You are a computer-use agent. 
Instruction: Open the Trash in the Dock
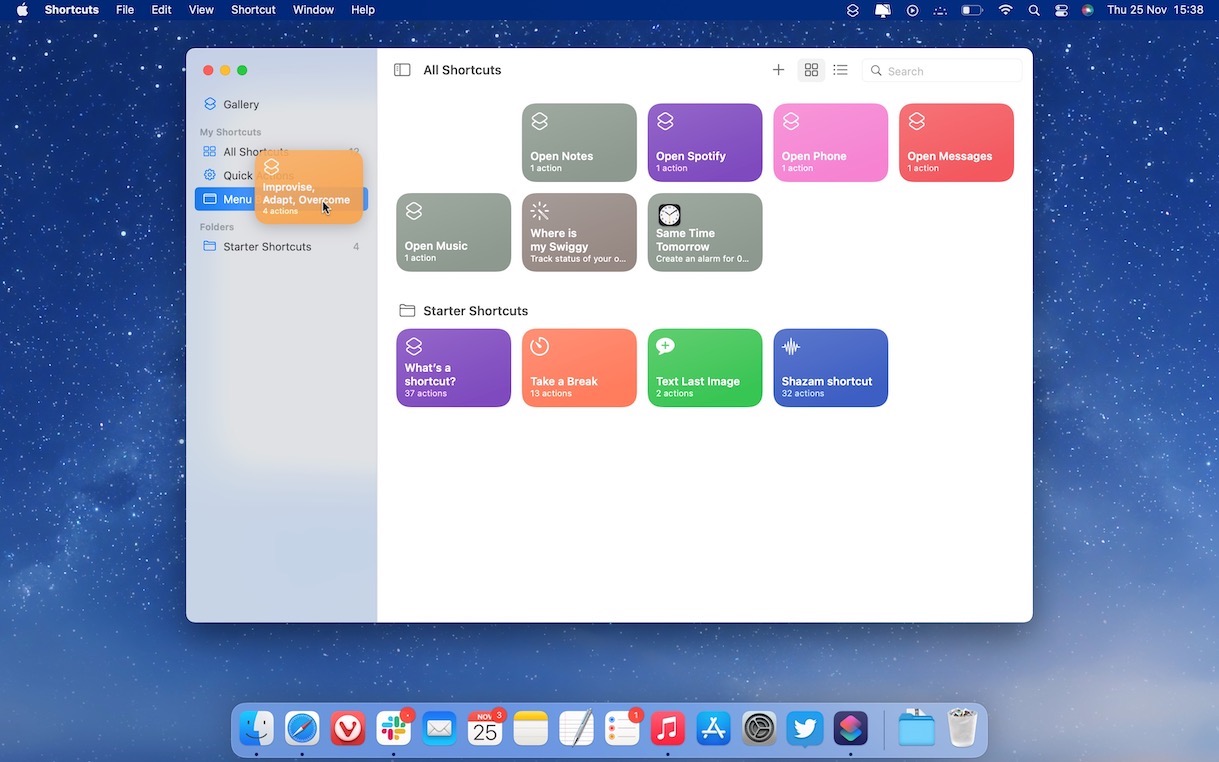pyautogui.click(x=962, y=729)
